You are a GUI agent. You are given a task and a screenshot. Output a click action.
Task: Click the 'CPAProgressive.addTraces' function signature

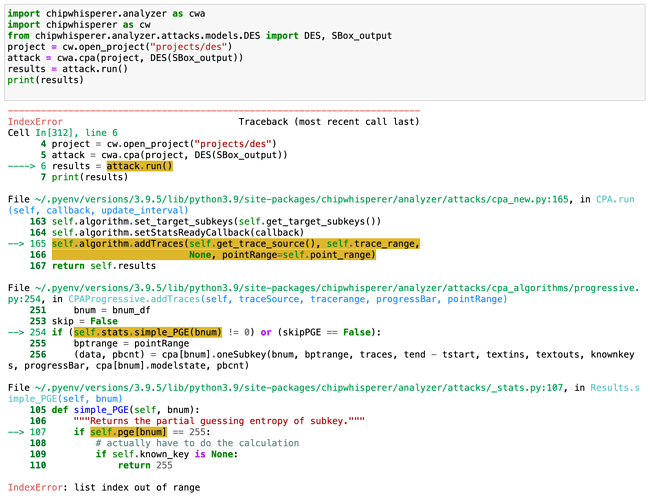(288, 299)
